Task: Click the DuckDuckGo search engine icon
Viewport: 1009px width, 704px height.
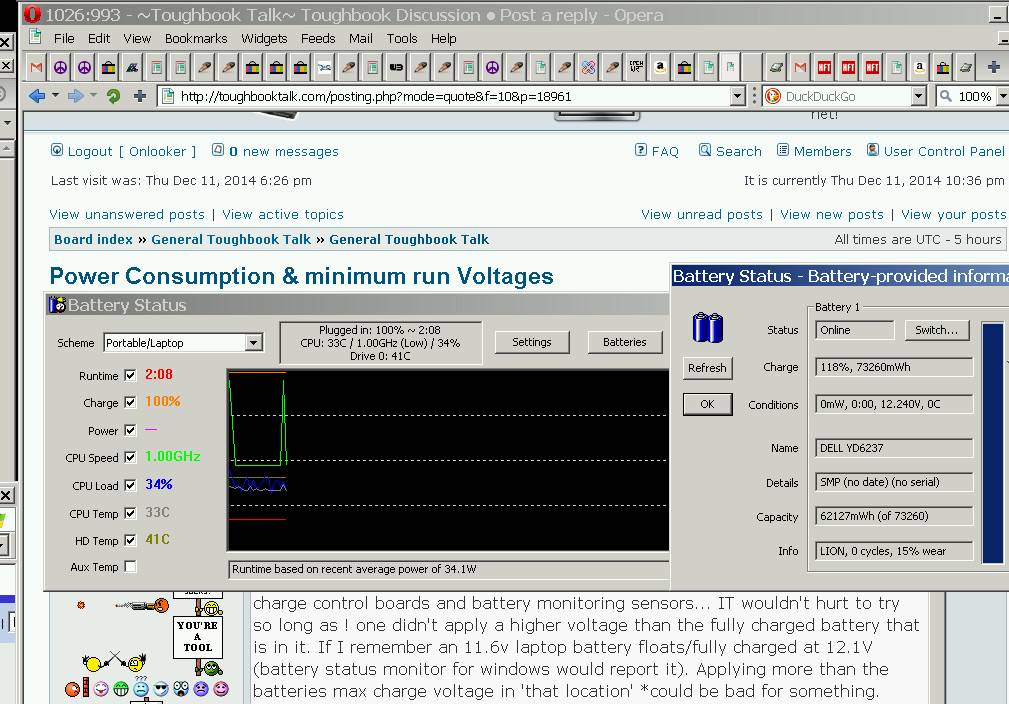Action: point(772,97)
